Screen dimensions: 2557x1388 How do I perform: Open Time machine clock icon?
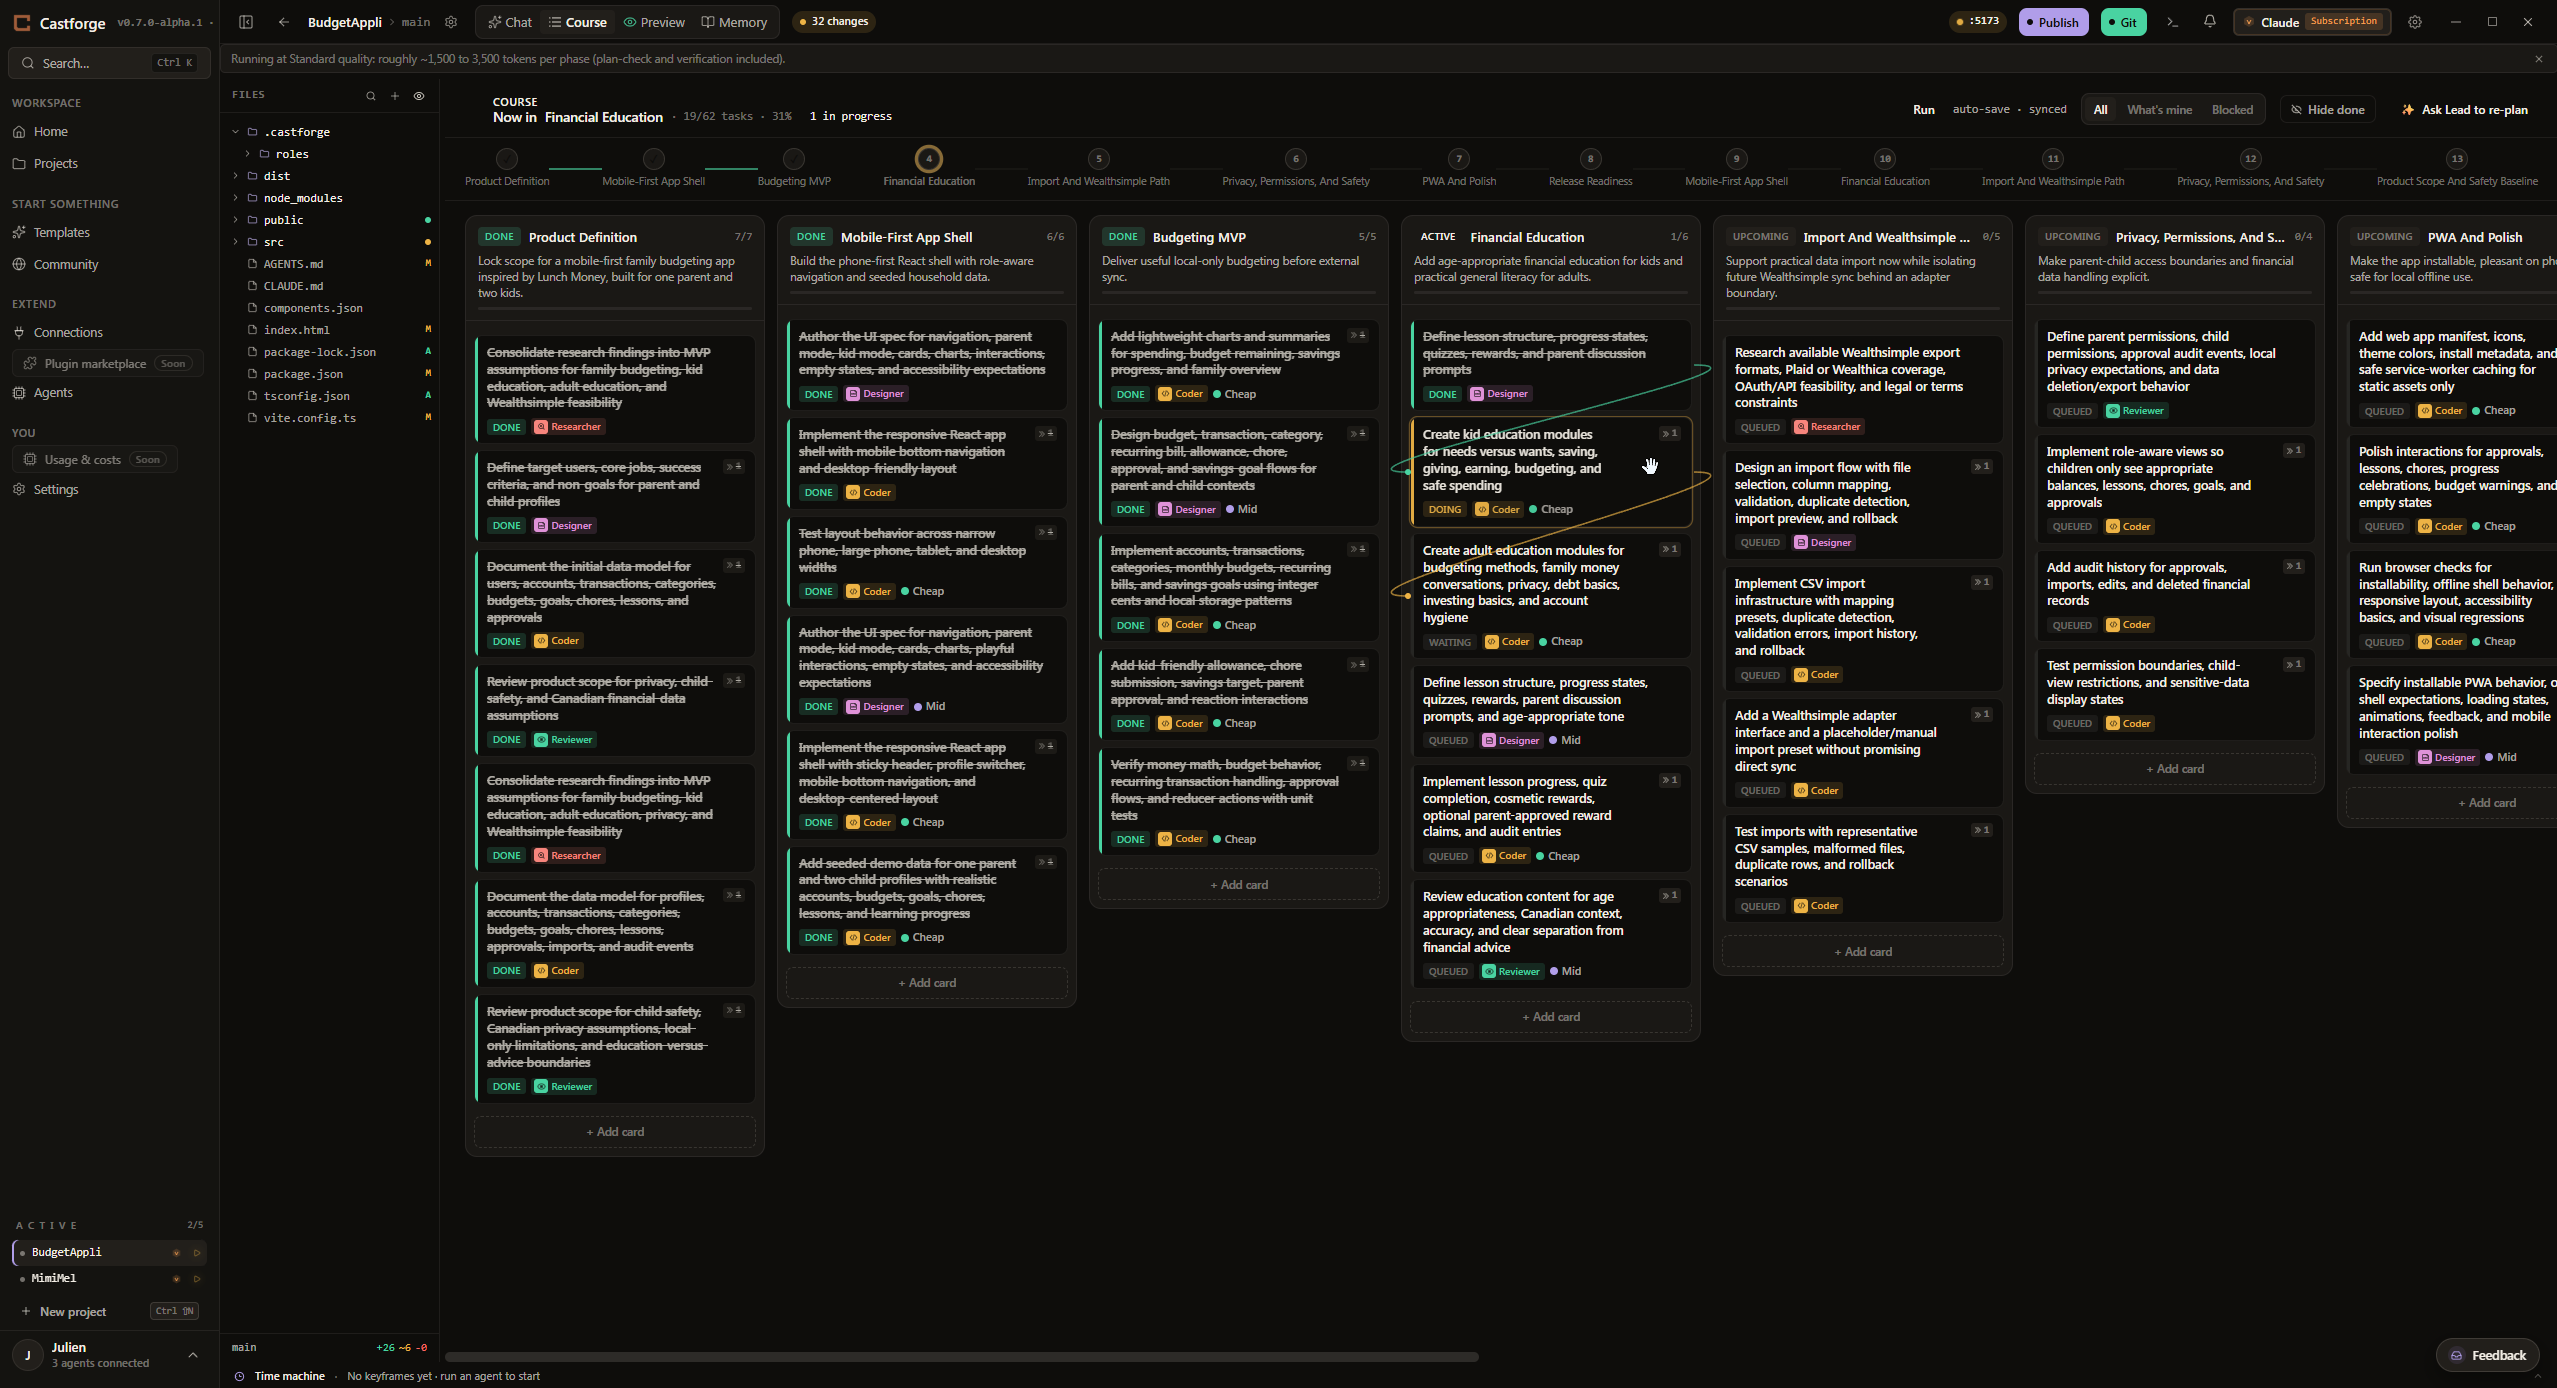[x=240, y=1377]
